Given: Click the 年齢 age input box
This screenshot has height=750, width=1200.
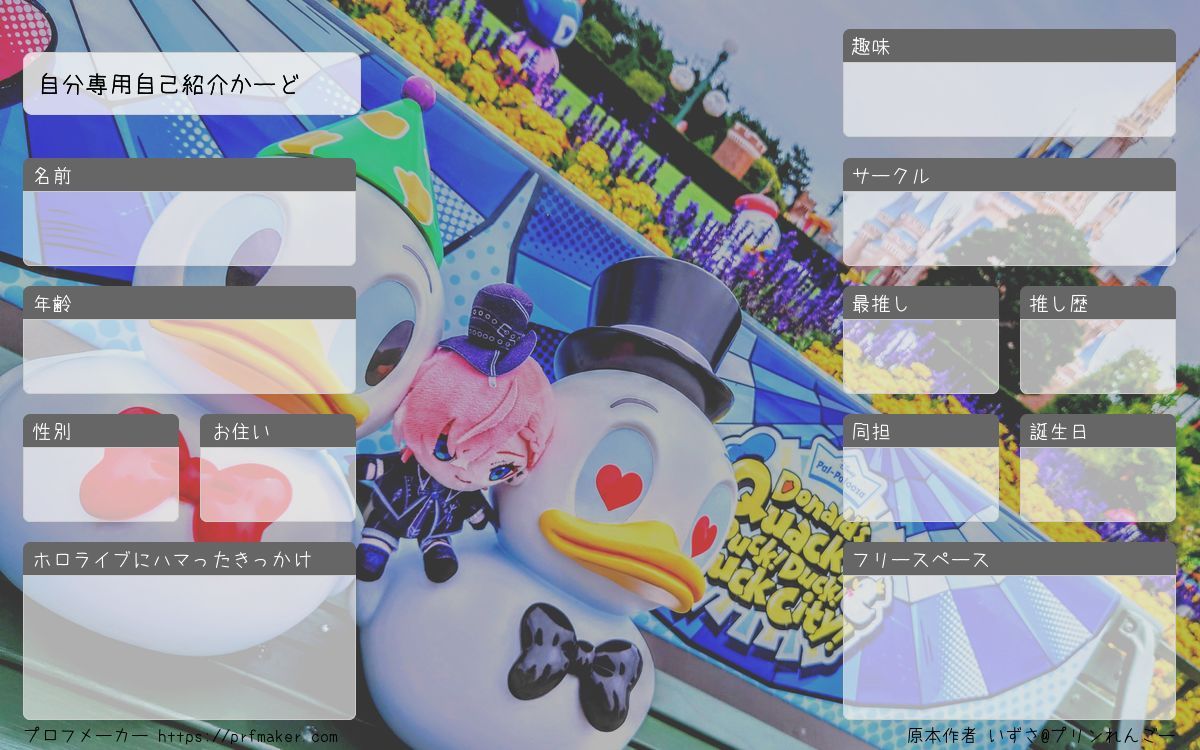Looking at the screenshot, I should (189, 356).
